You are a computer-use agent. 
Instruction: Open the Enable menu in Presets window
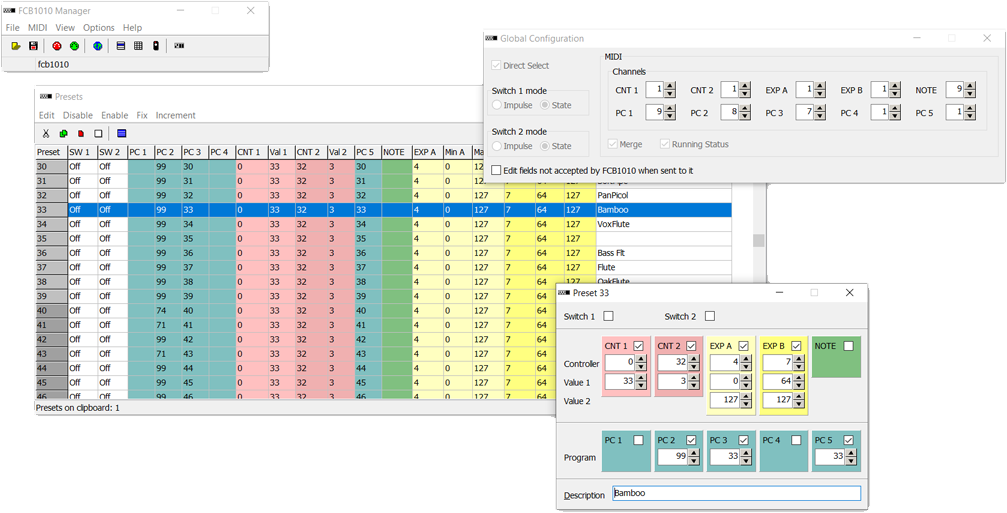(x=114, y=116)
